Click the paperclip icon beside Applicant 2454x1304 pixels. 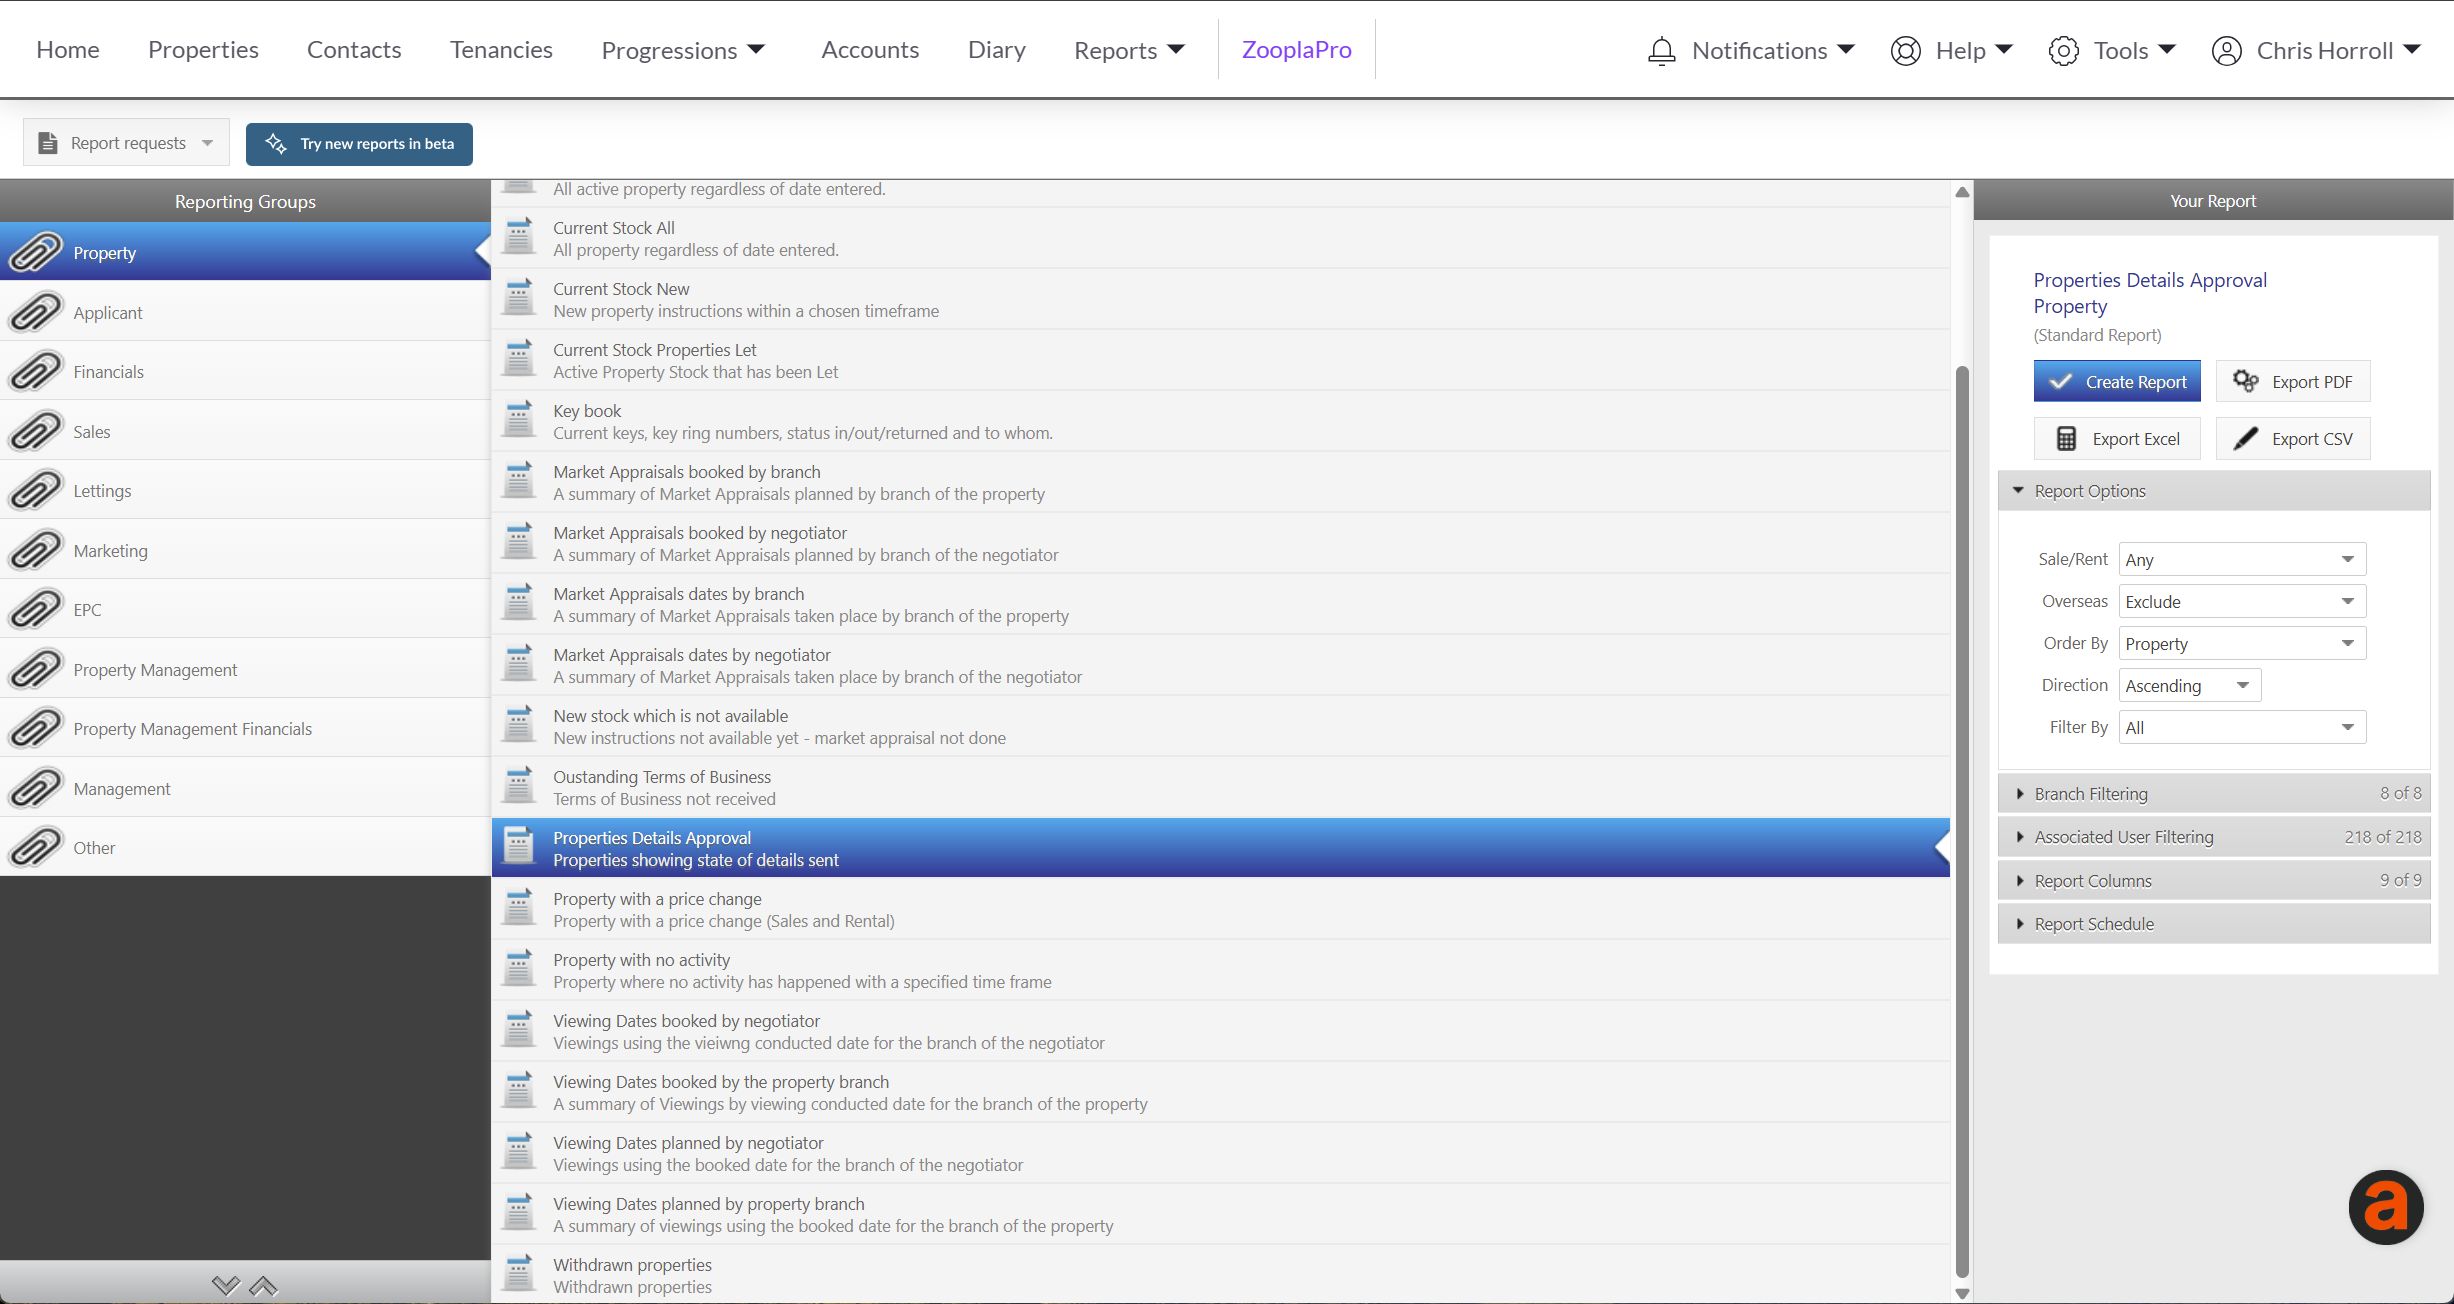[x=36, y=312]
